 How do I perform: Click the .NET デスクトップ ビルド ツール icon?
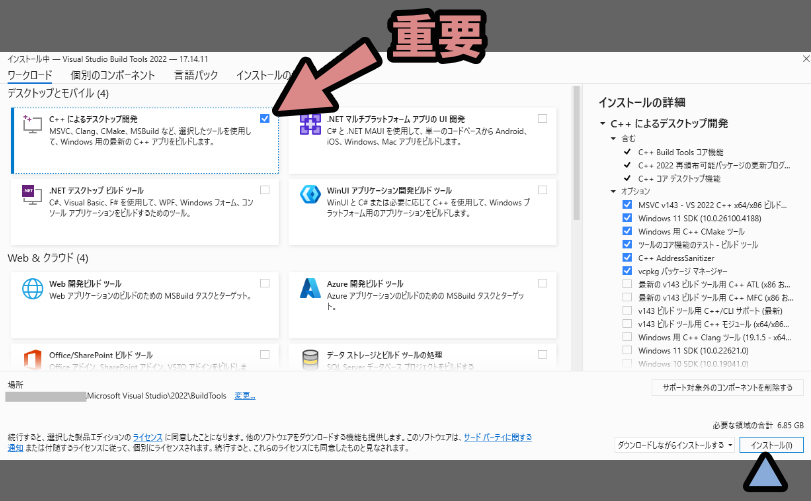[32, 195]
